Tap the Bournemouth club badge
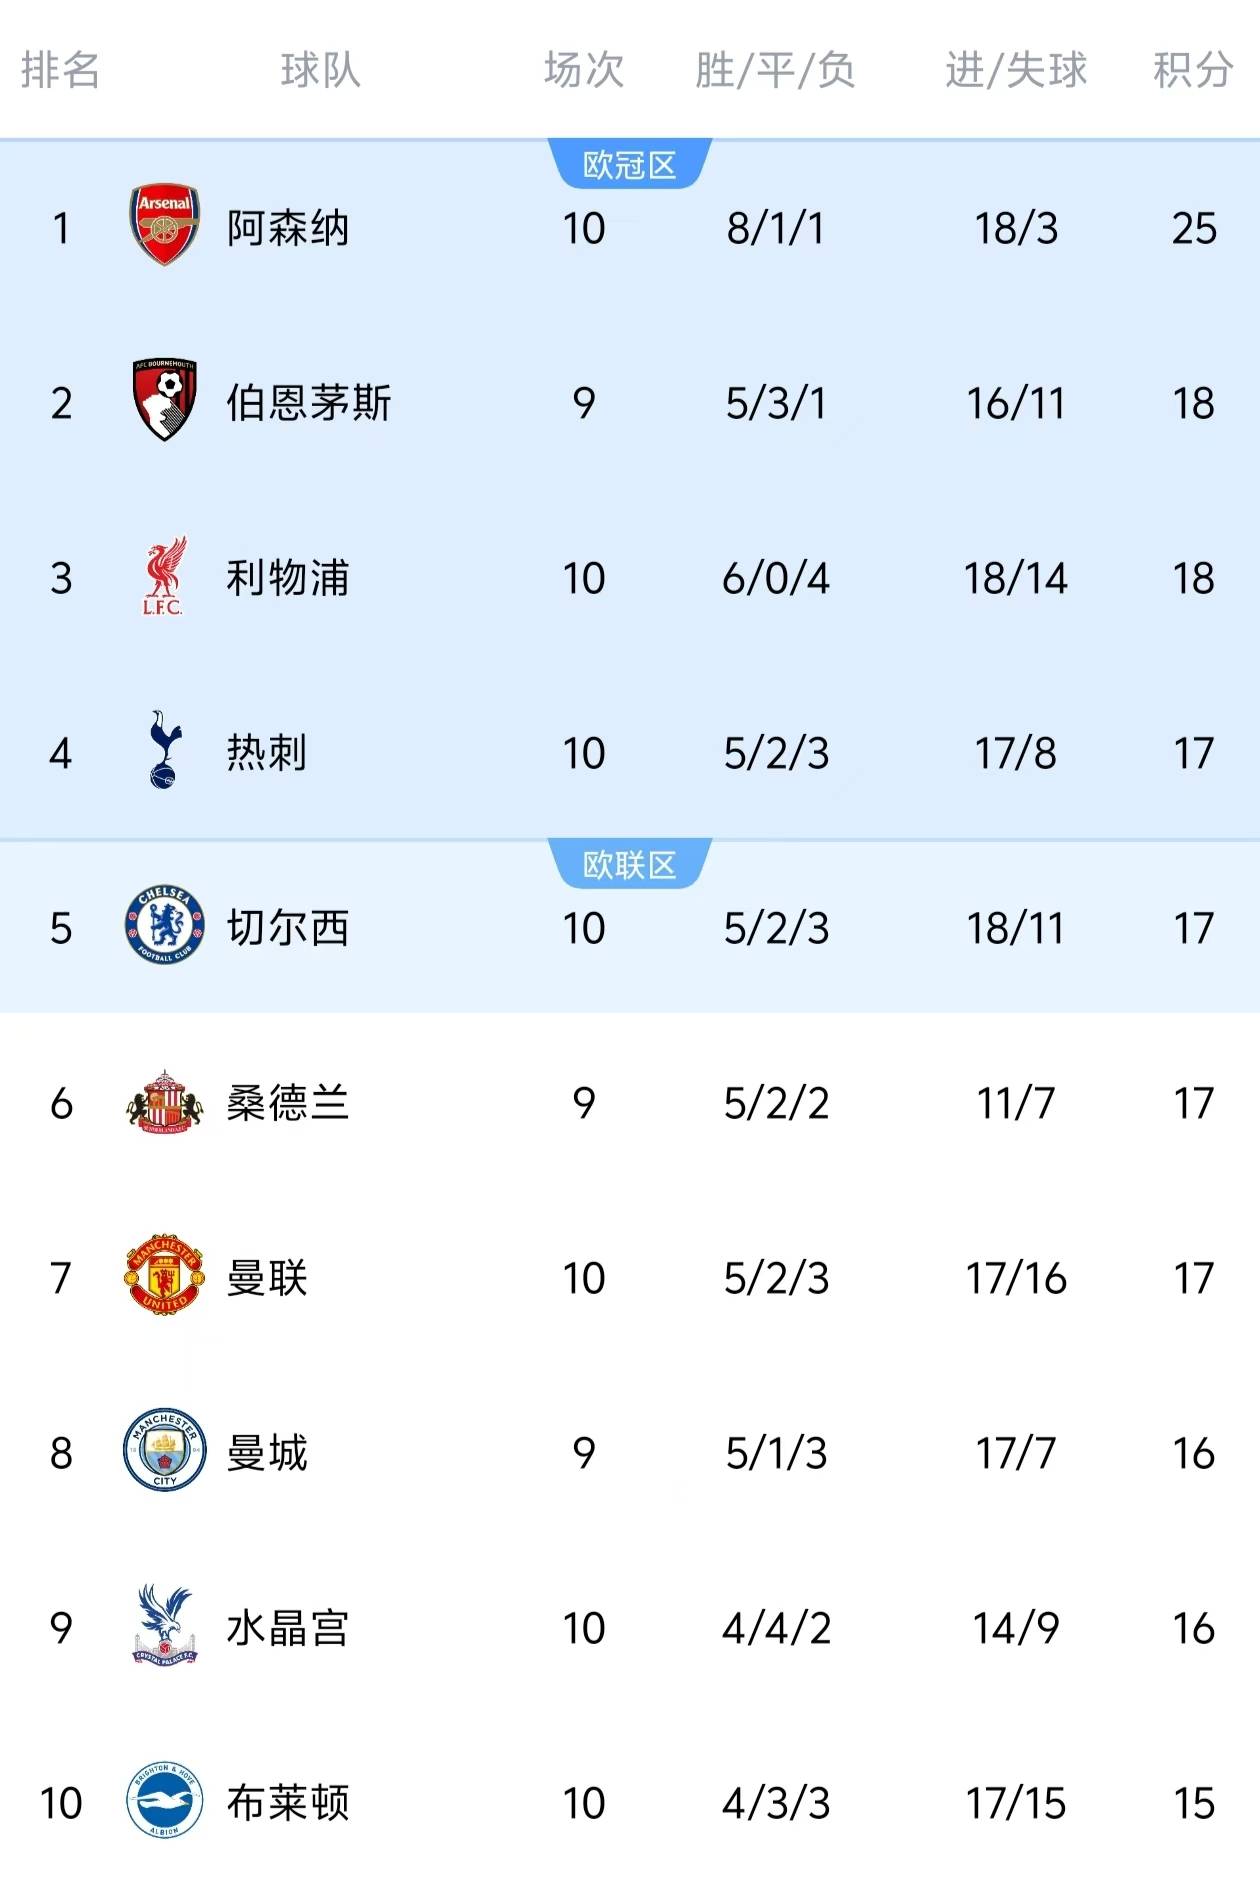 click(x=164, y=400)
